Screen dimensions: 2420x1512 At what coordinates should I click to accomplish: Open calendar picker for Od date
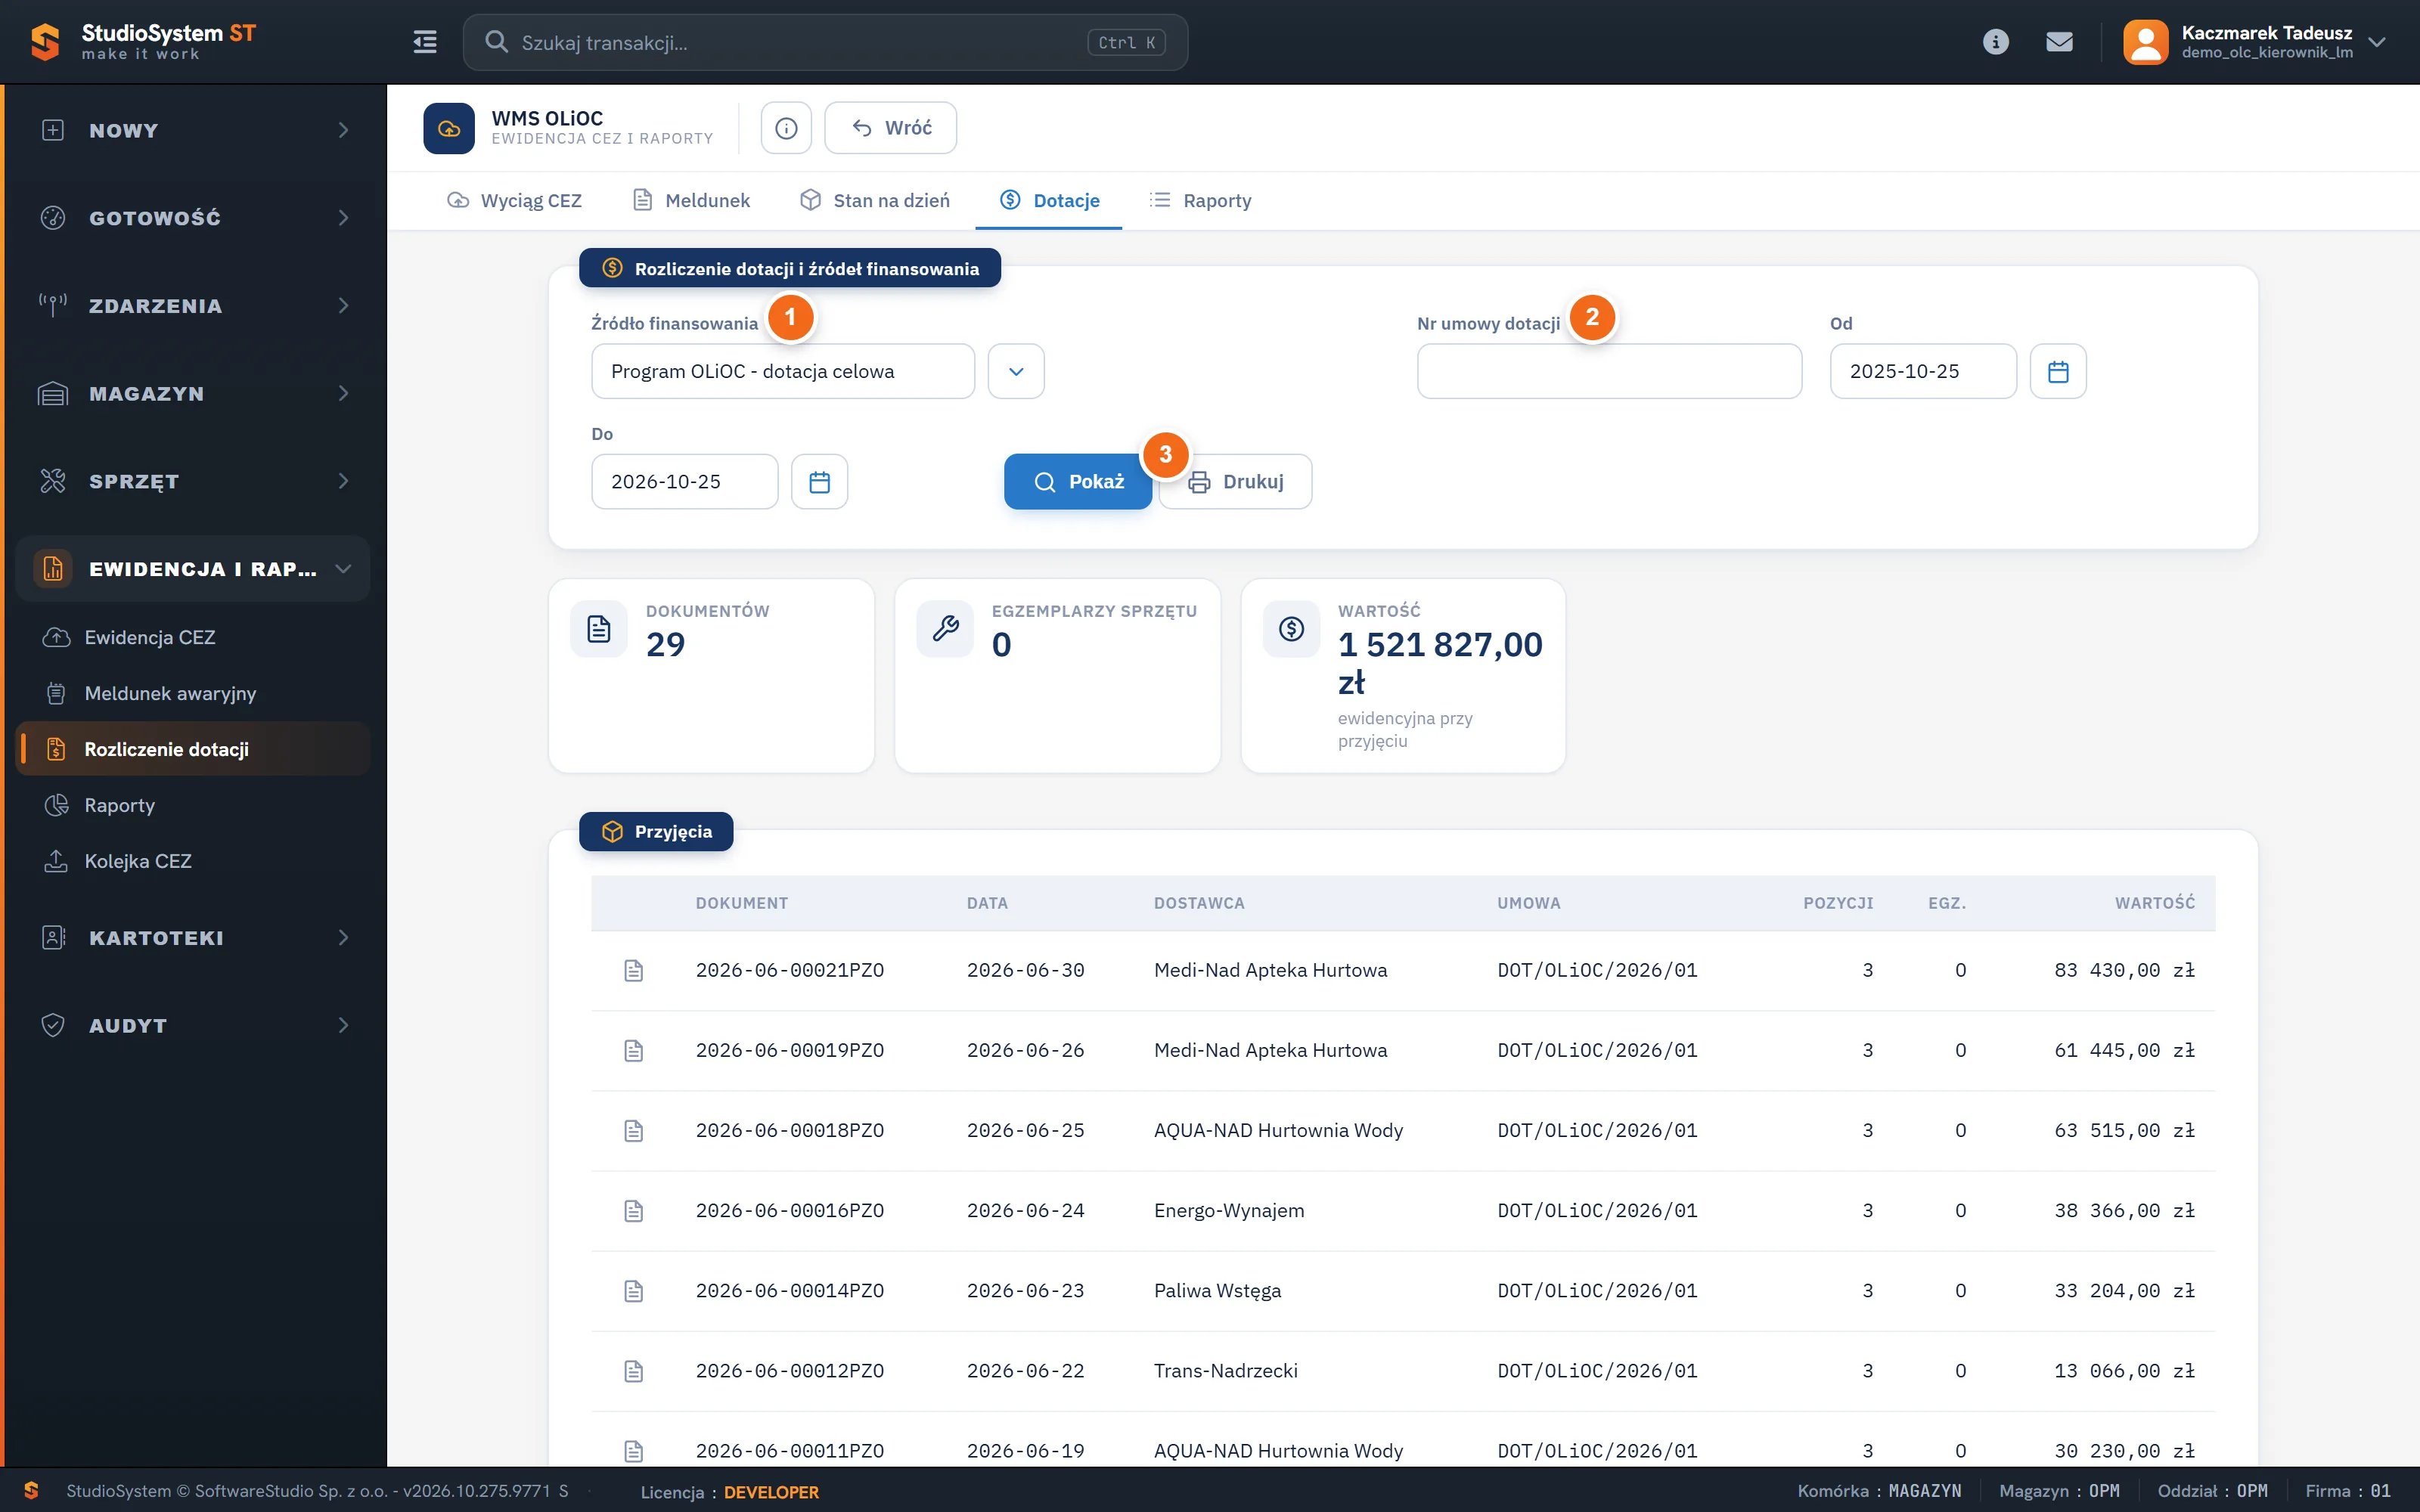tap(2058, 371)
